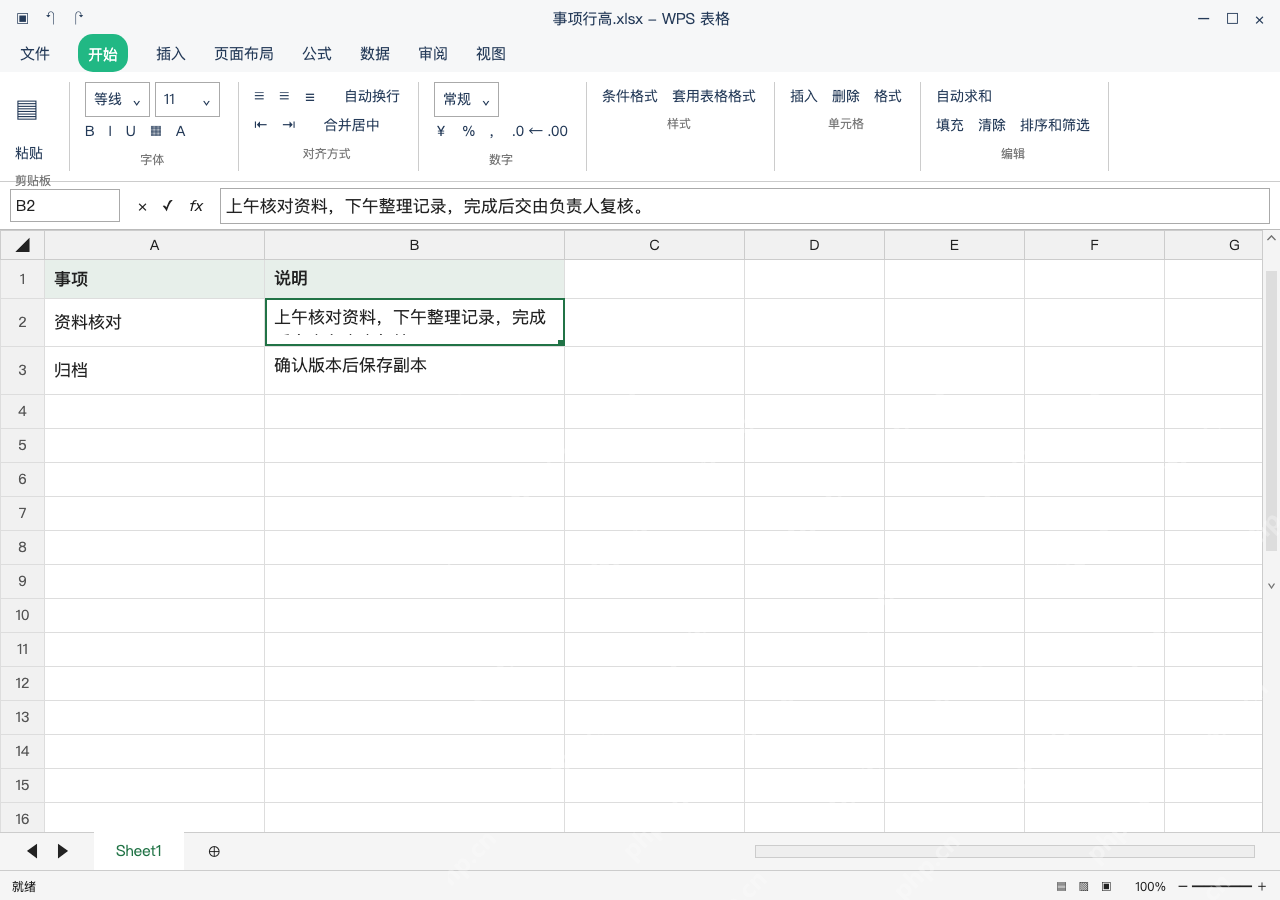1280x900 pixels.
Task: Toggle underline formatting
Action: [x=130, y=131]
